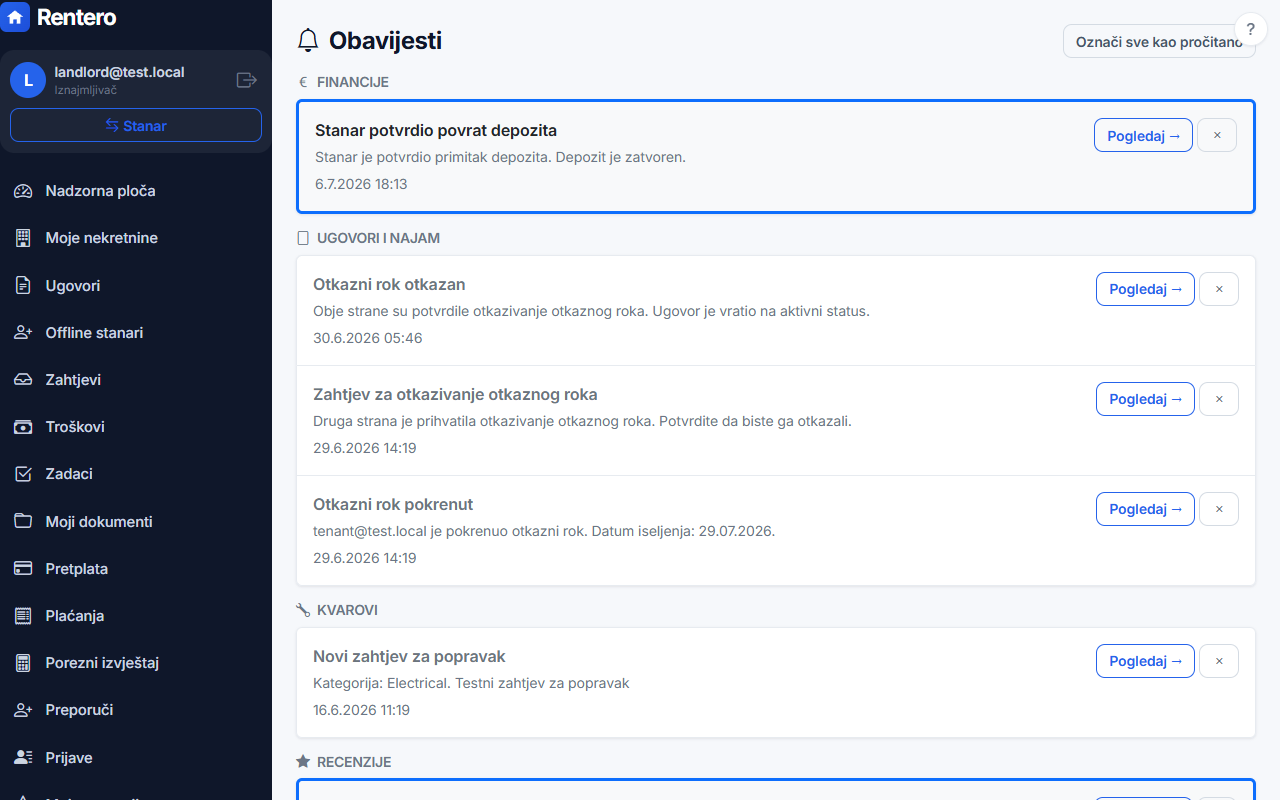
Task: Open Preporuči in the sidebar
Action: [x=136, y=710]
